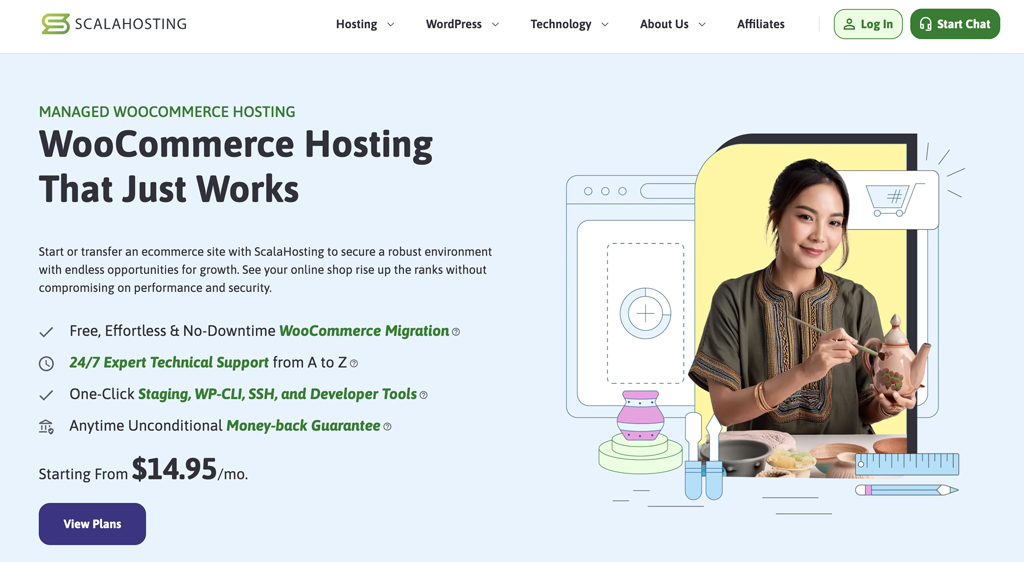Click the View Plans button
Viewport: 1024px width, 562px height.
pyautogui.click(x=92, y=524)
